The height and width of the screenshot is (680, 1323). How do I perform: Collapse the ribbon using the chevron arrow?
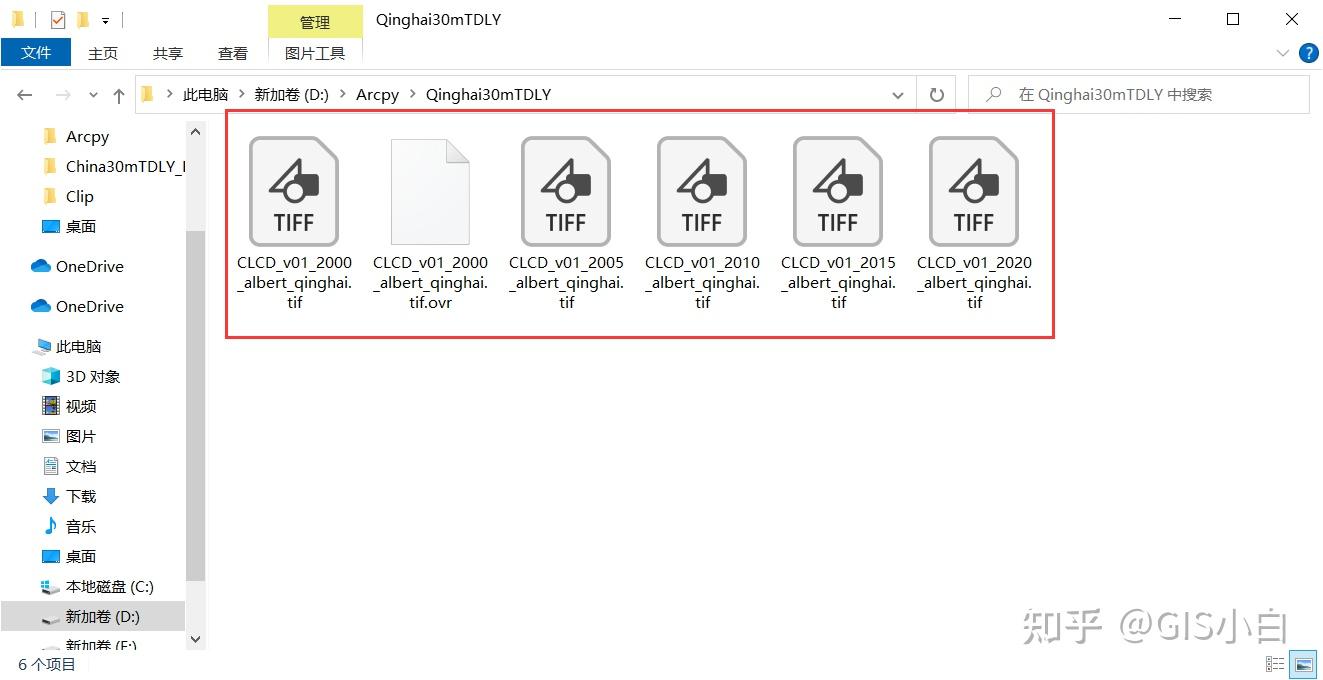point(1284,54)
